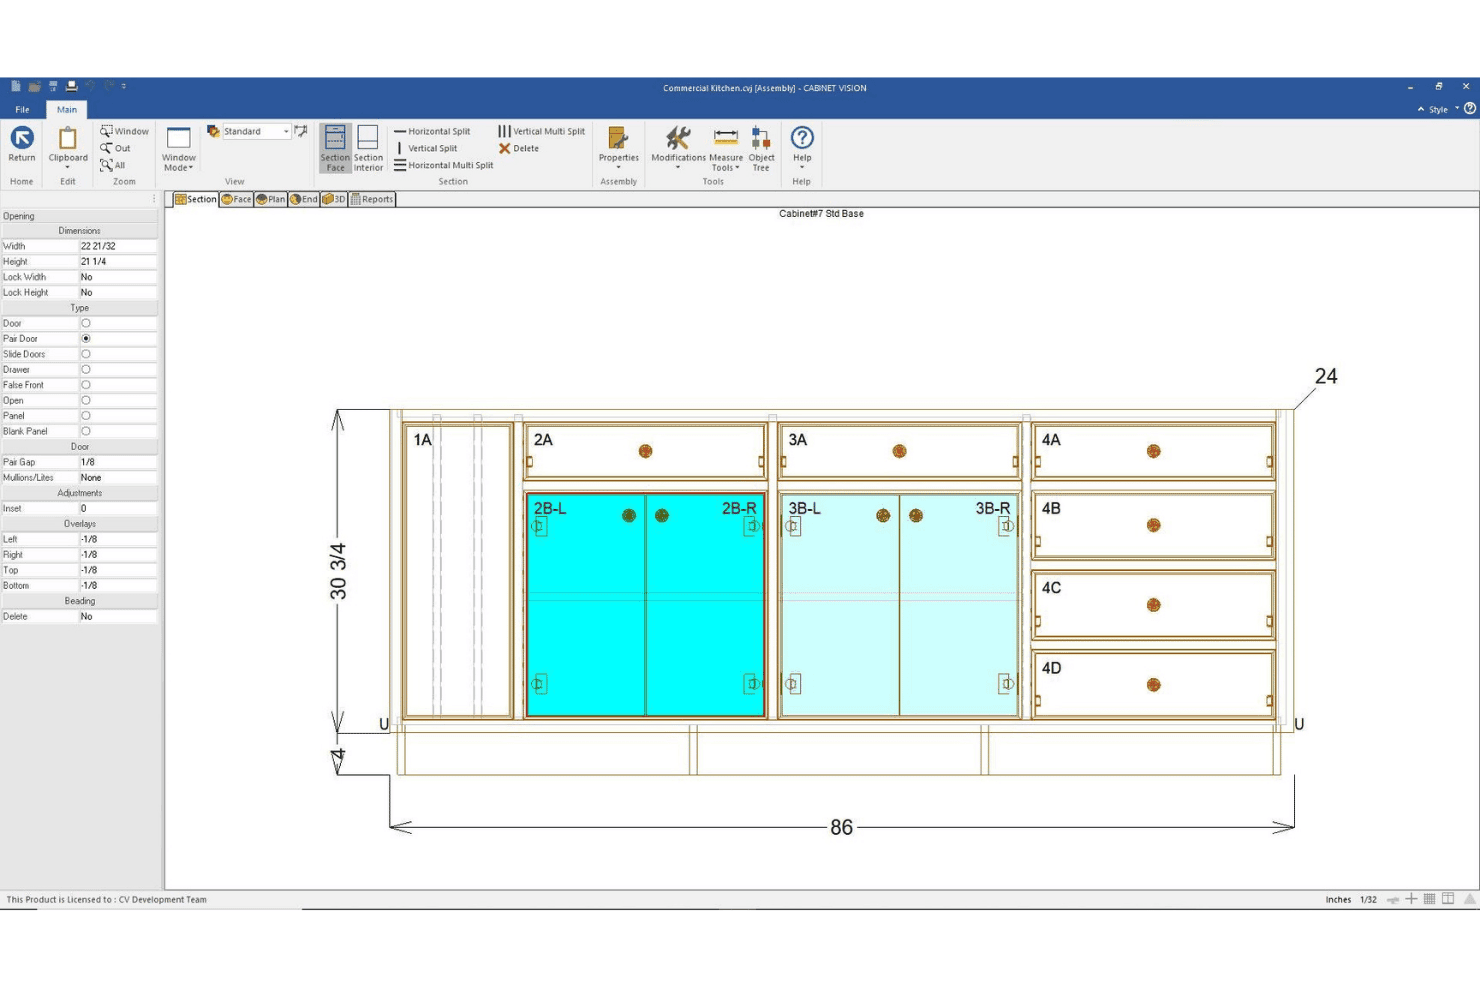Open assembly Properties
Image resolution: width=1480 pixels, height=987 pixels.
pyautogui.click(x=618, y=147)
